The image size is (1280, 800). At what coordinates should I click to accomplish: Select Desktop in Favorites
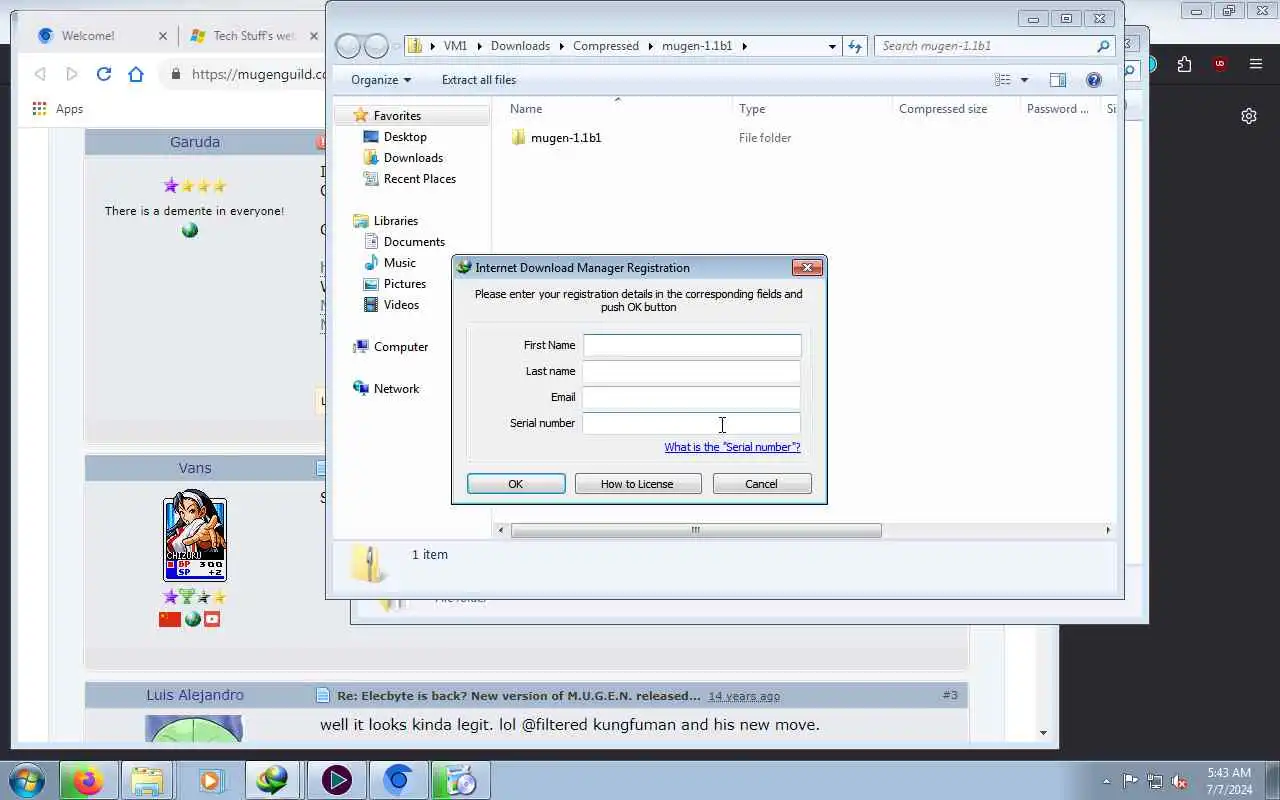pos(405,137)
